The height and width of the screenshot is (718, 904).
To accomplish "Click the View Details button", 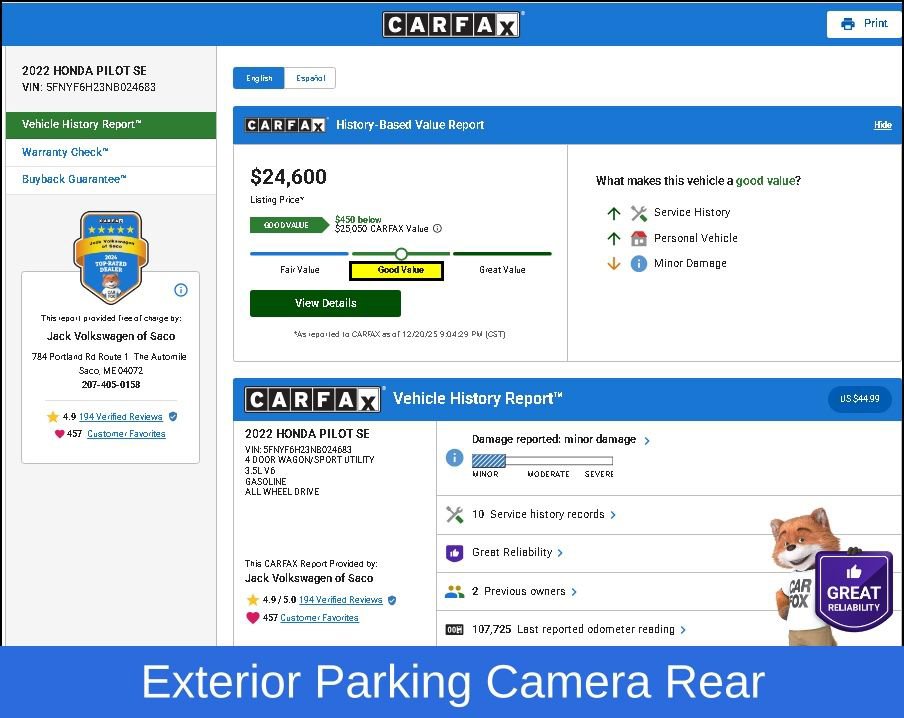I will click(325, 303).
